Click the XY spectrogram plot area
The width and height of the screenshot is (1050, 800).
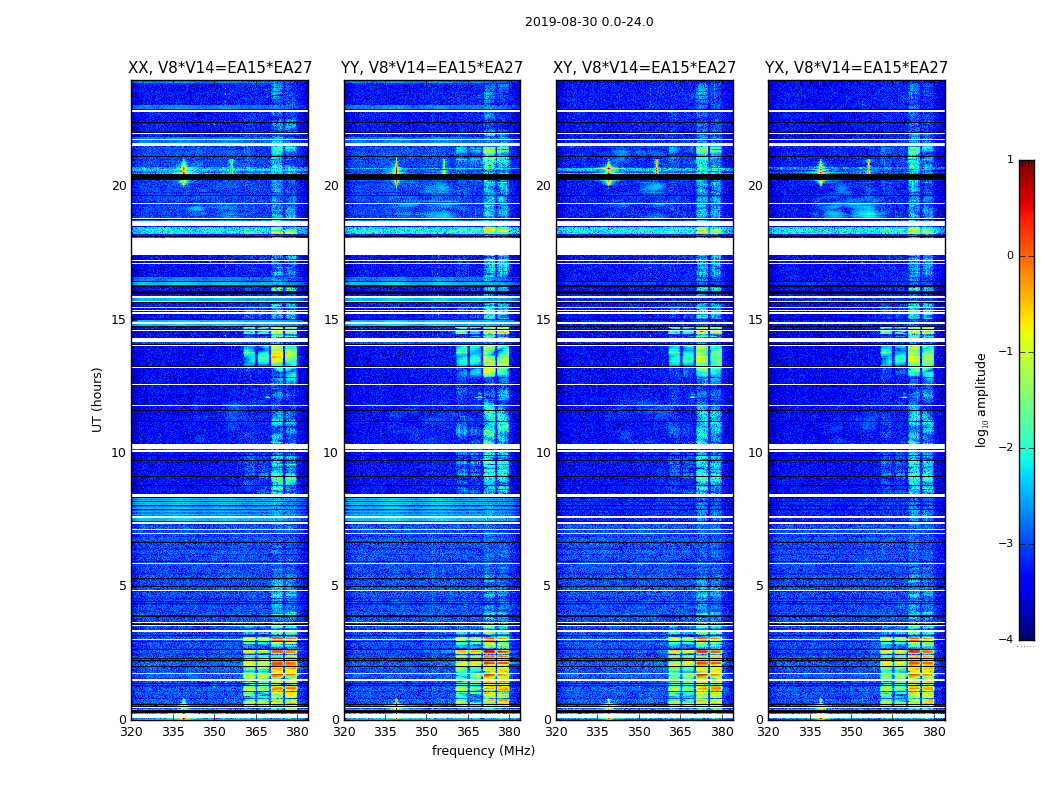(645, 400)
